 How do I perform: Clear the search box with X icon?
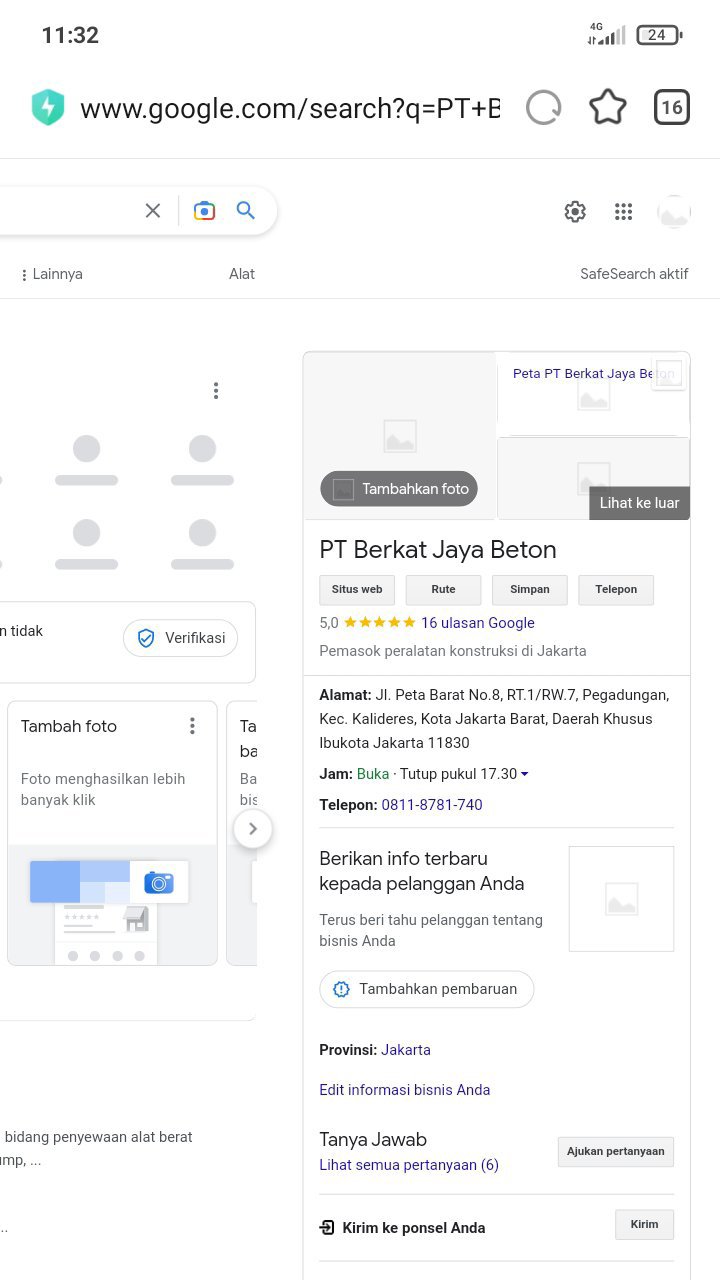(153, 211)
